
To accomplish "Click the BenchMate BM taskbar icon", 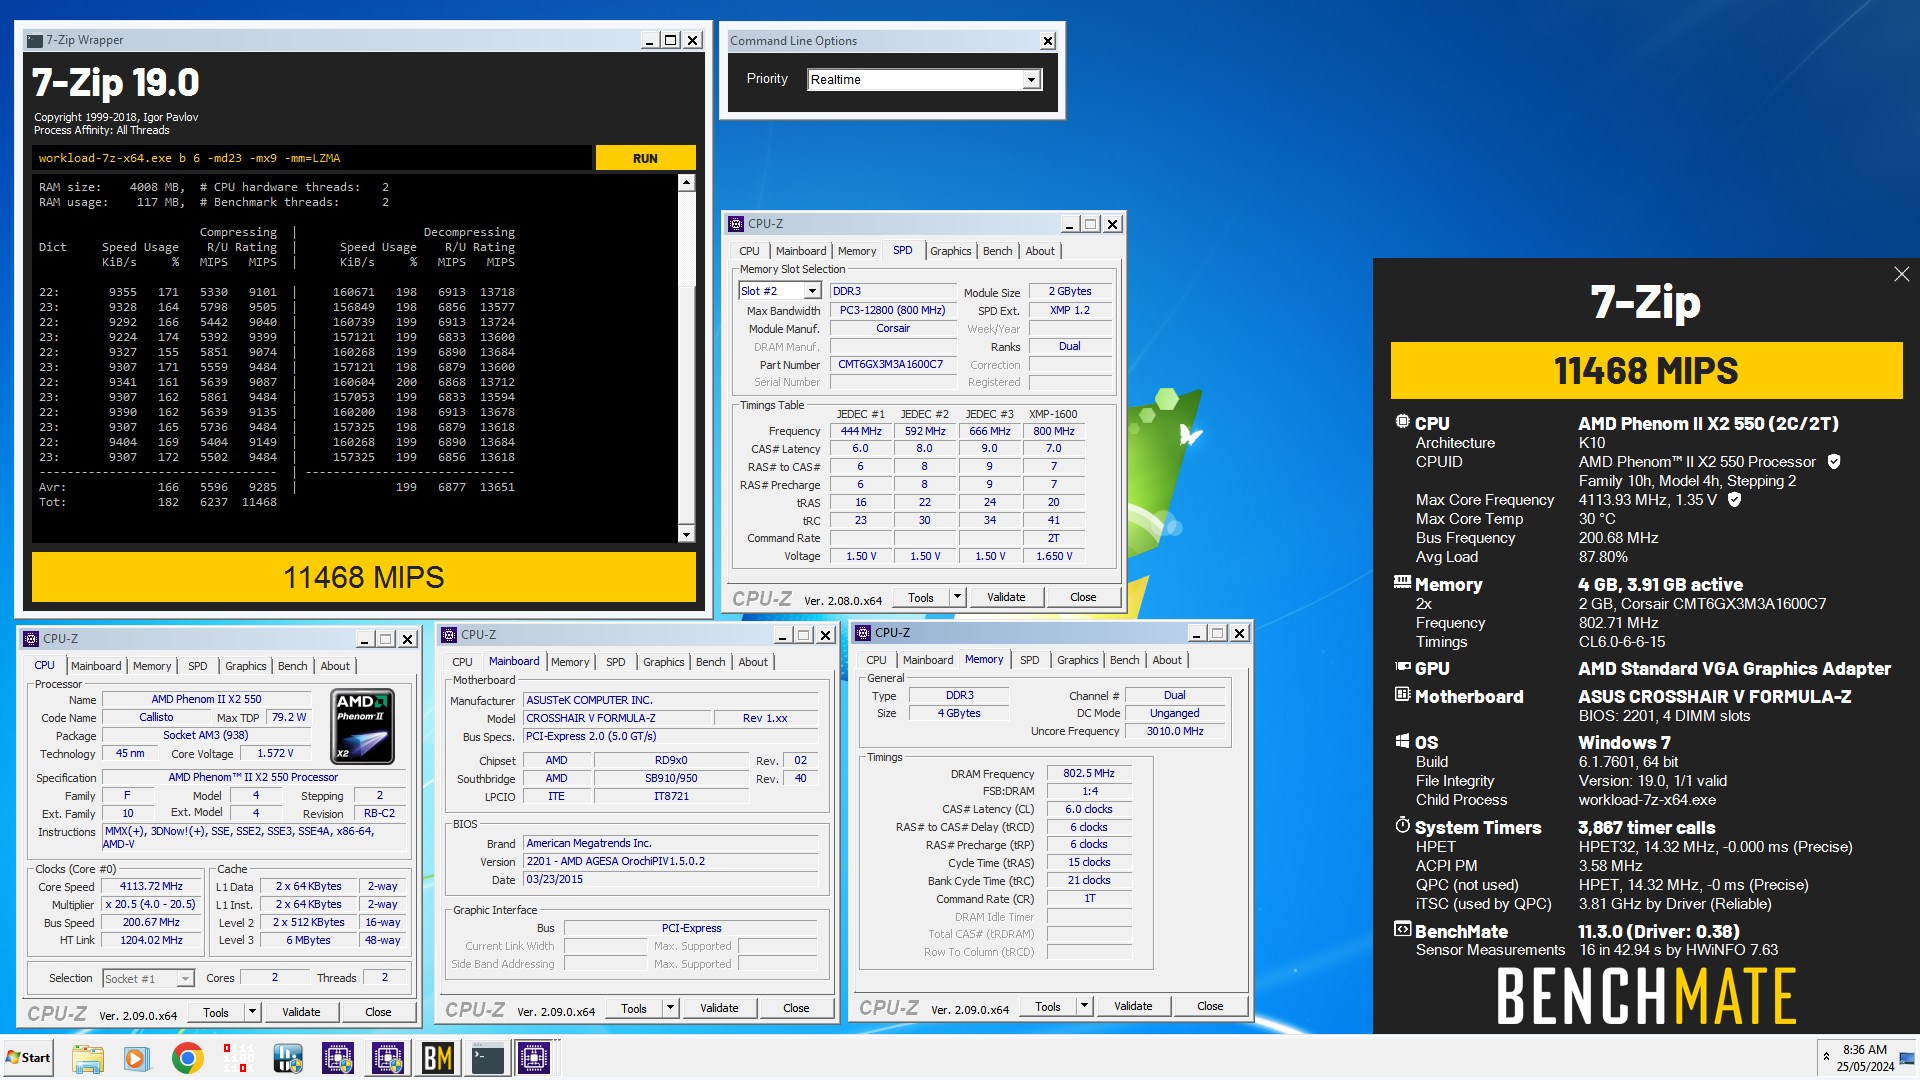I will click(x=437, y=1057).
